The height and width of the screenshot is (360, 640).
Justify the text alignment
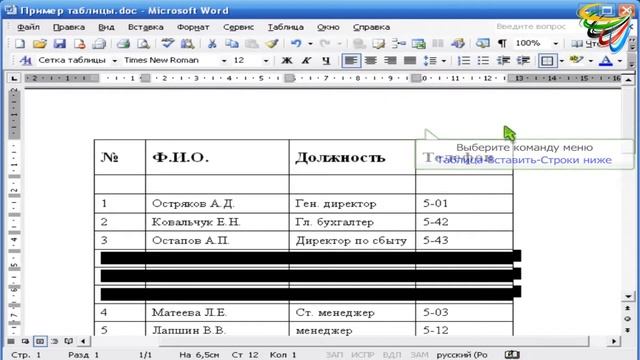[x=410, y=60]
